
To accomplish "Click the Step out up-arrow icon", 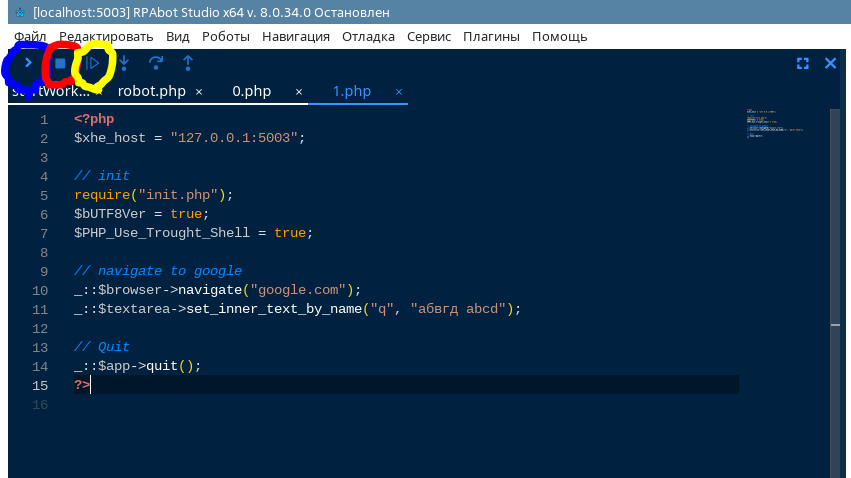I will [188, 63].
